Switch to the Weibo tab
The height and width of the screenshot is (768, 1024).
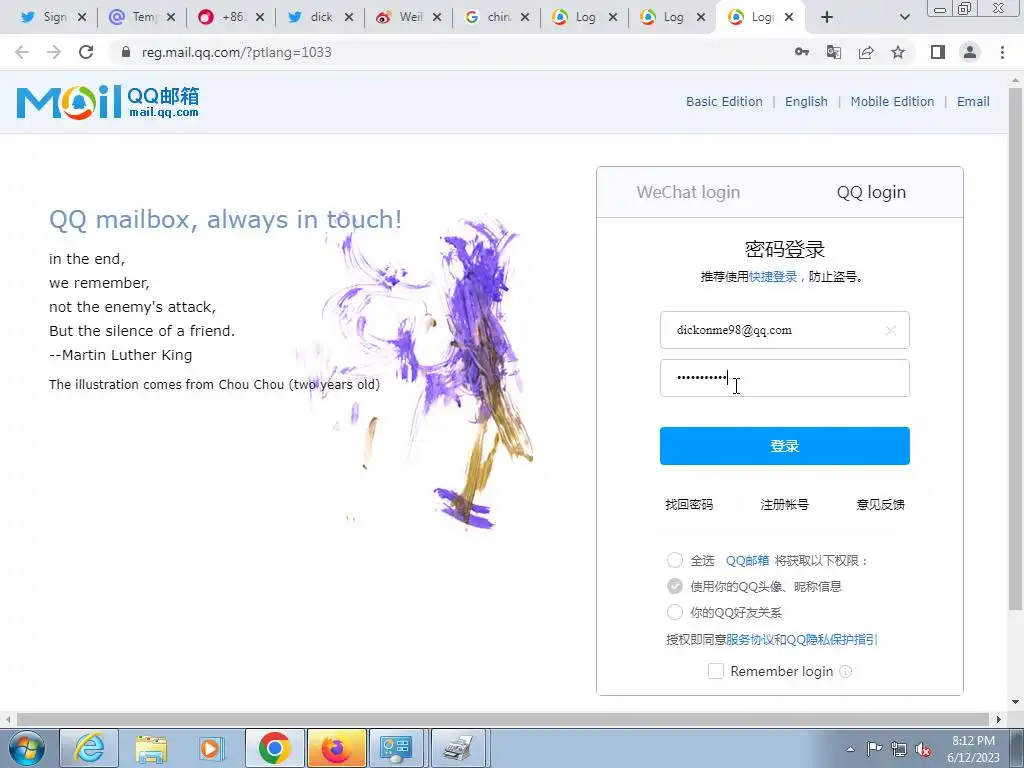click(400, 17)
